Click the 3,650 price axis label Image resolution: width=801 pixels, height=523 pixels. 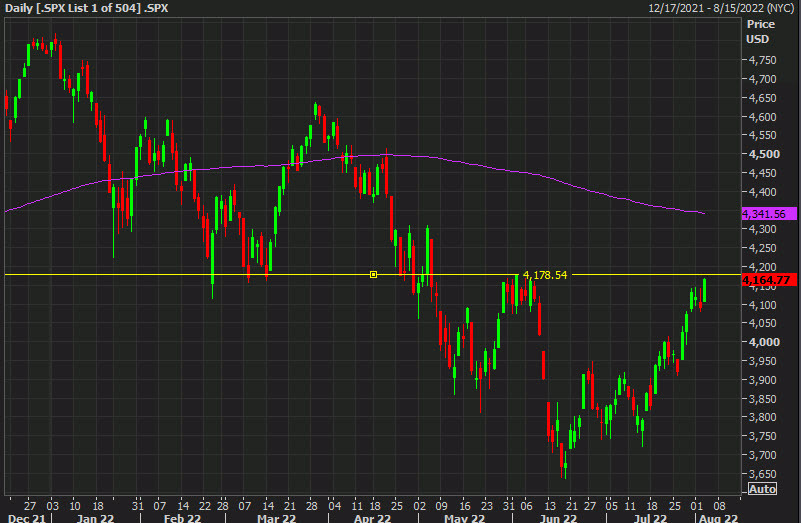click(x=763, y=473)
